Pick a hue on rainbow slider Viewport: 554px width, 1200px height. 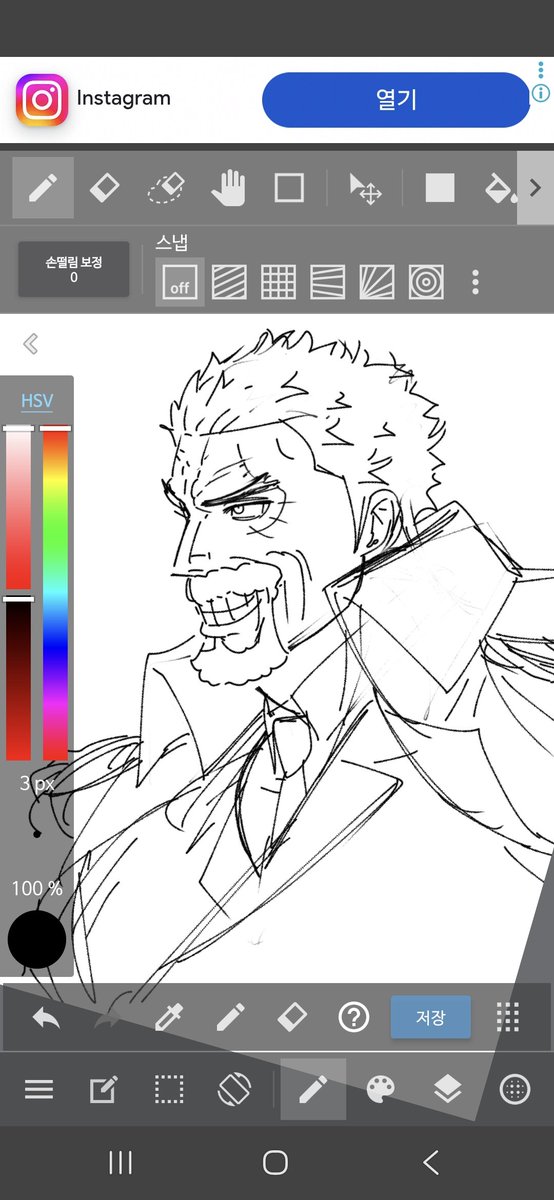(55, 594)
